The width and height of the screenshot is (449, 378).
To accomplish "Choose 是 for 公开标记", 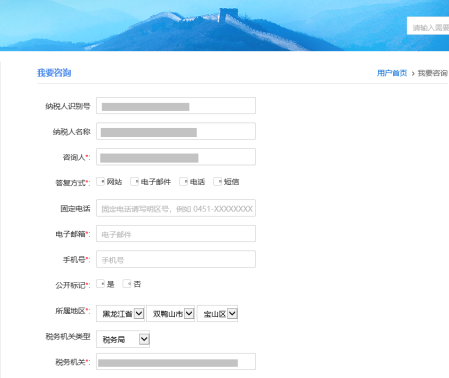I will point(101,284).
